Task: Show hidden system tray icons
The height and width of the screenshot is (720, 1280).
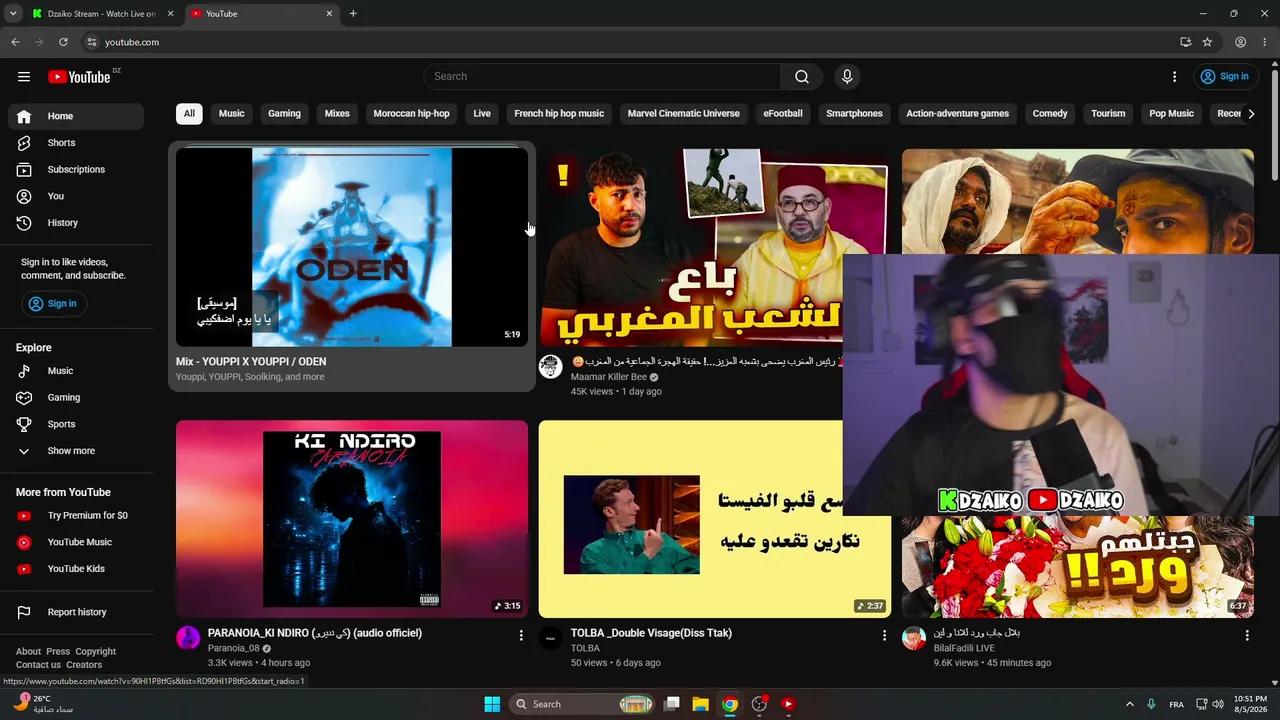Action: (x=1130, y=704)
